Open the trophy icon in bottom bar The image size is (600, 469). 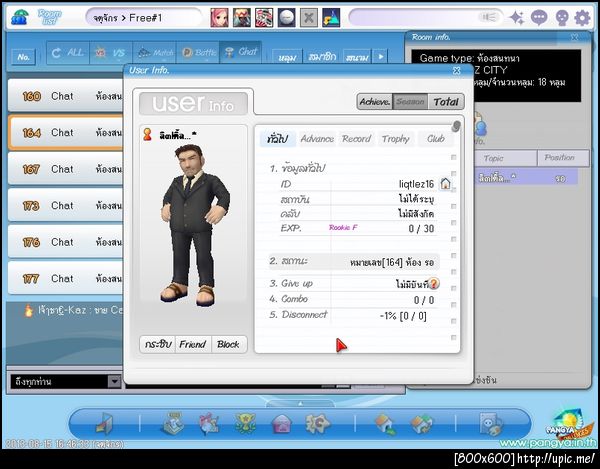[x=245, y=423]
